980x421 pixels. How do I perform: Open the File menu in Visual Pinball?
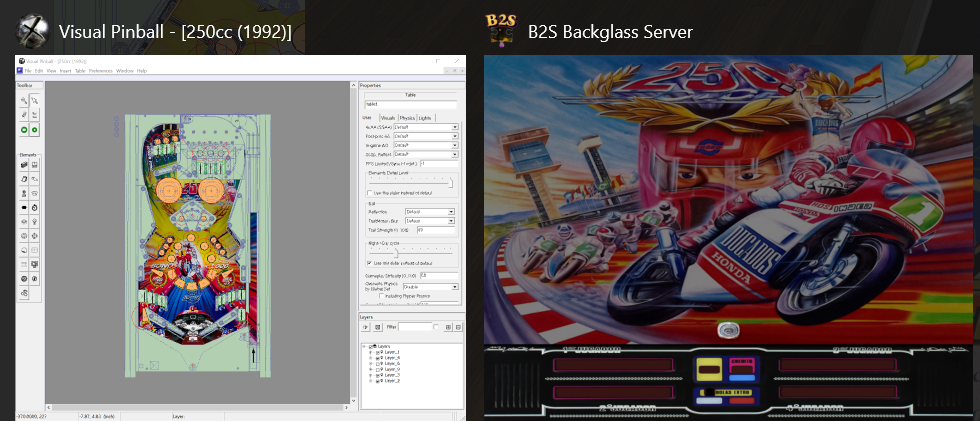point(28,71)
